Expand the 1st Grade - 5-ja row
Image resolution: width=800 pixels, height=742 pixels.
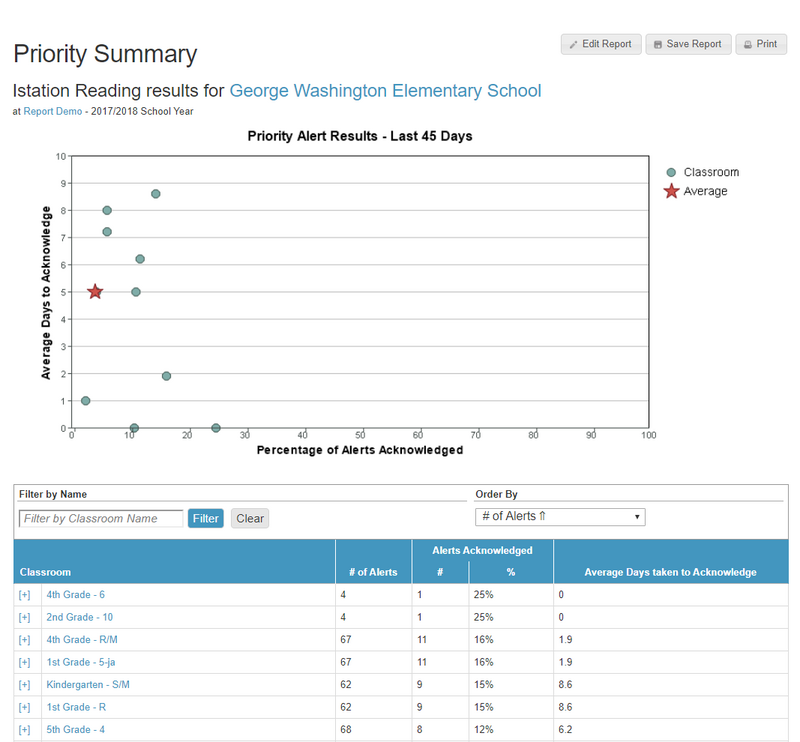click(24, 662)
